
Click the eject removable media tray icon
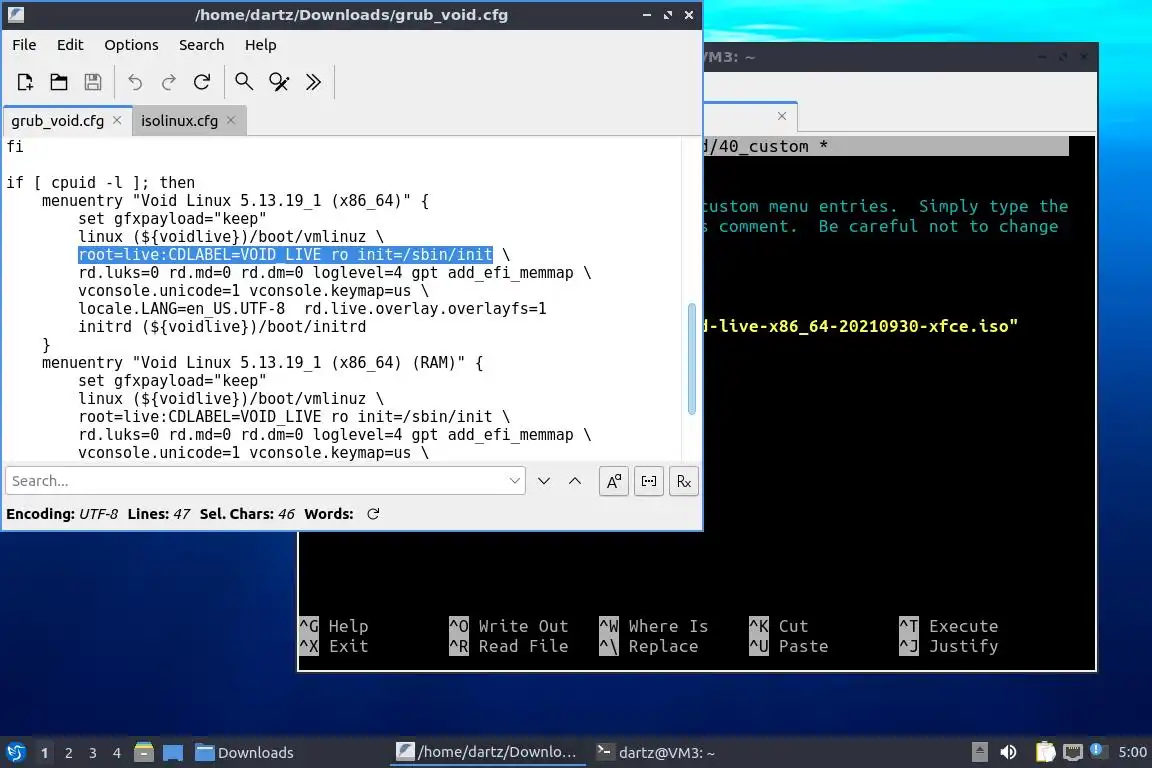point(979,752)
